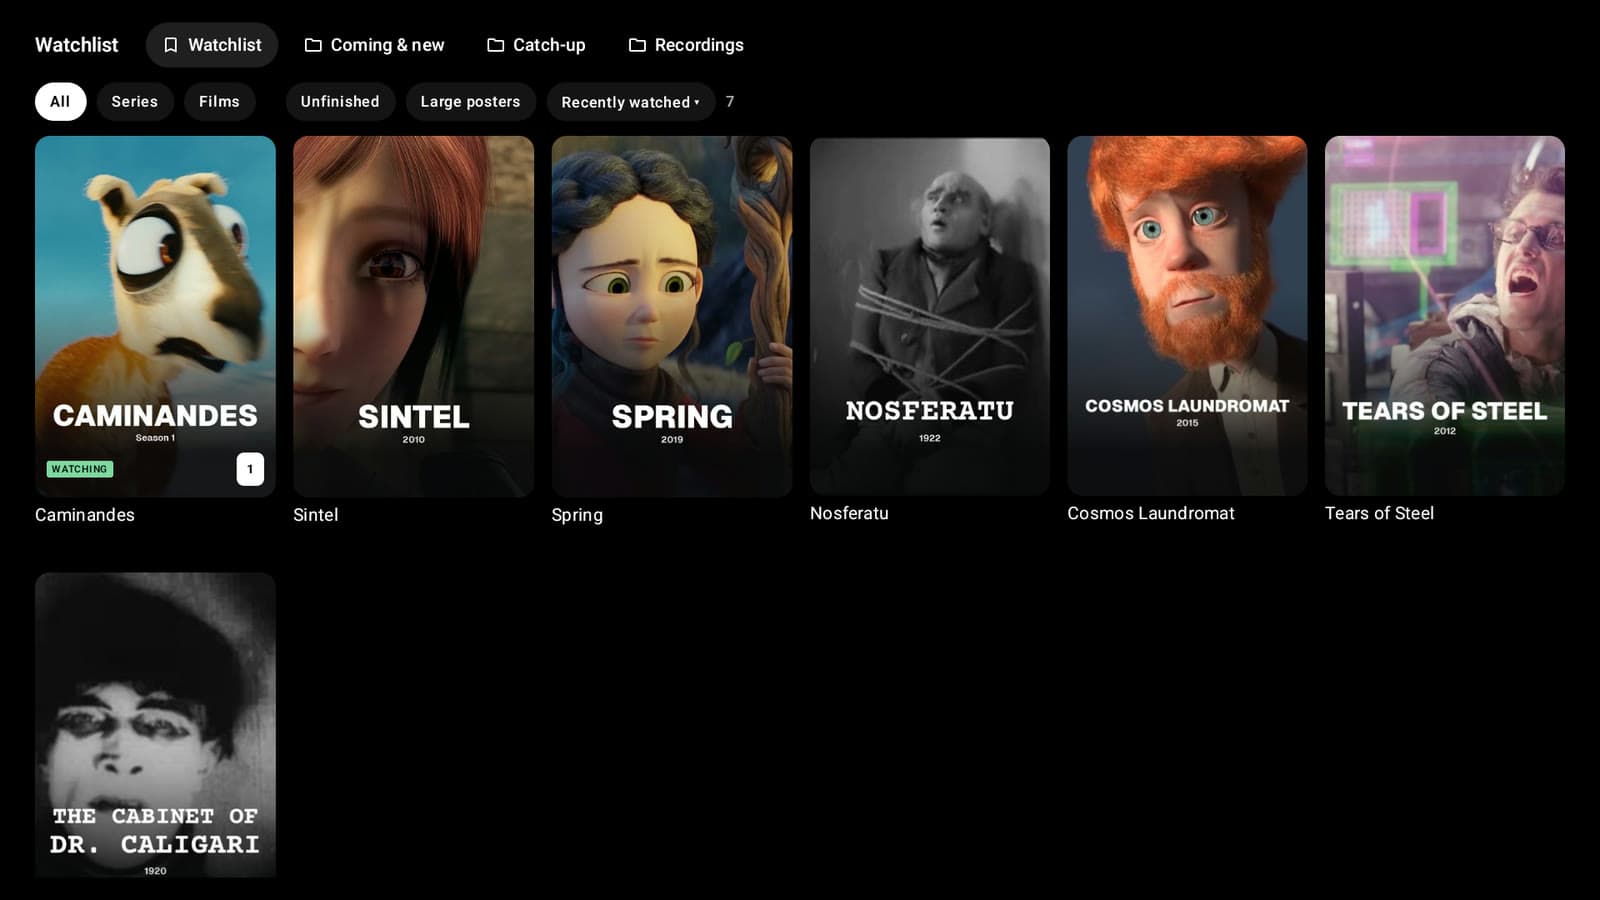Click the Watchlist page heading
The height and width of the screenshot is (900, 1600).
pos(77,45)
